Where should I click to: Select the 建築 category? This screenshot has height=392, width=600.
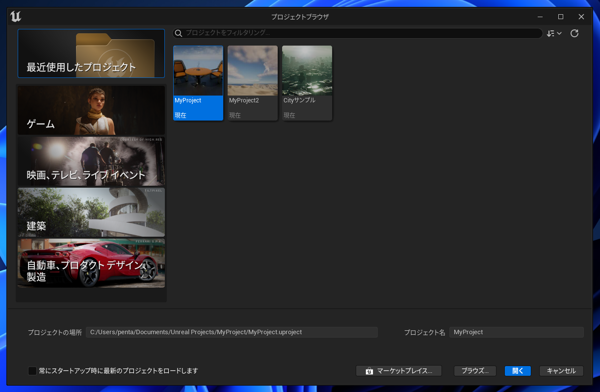click(91, 212)
